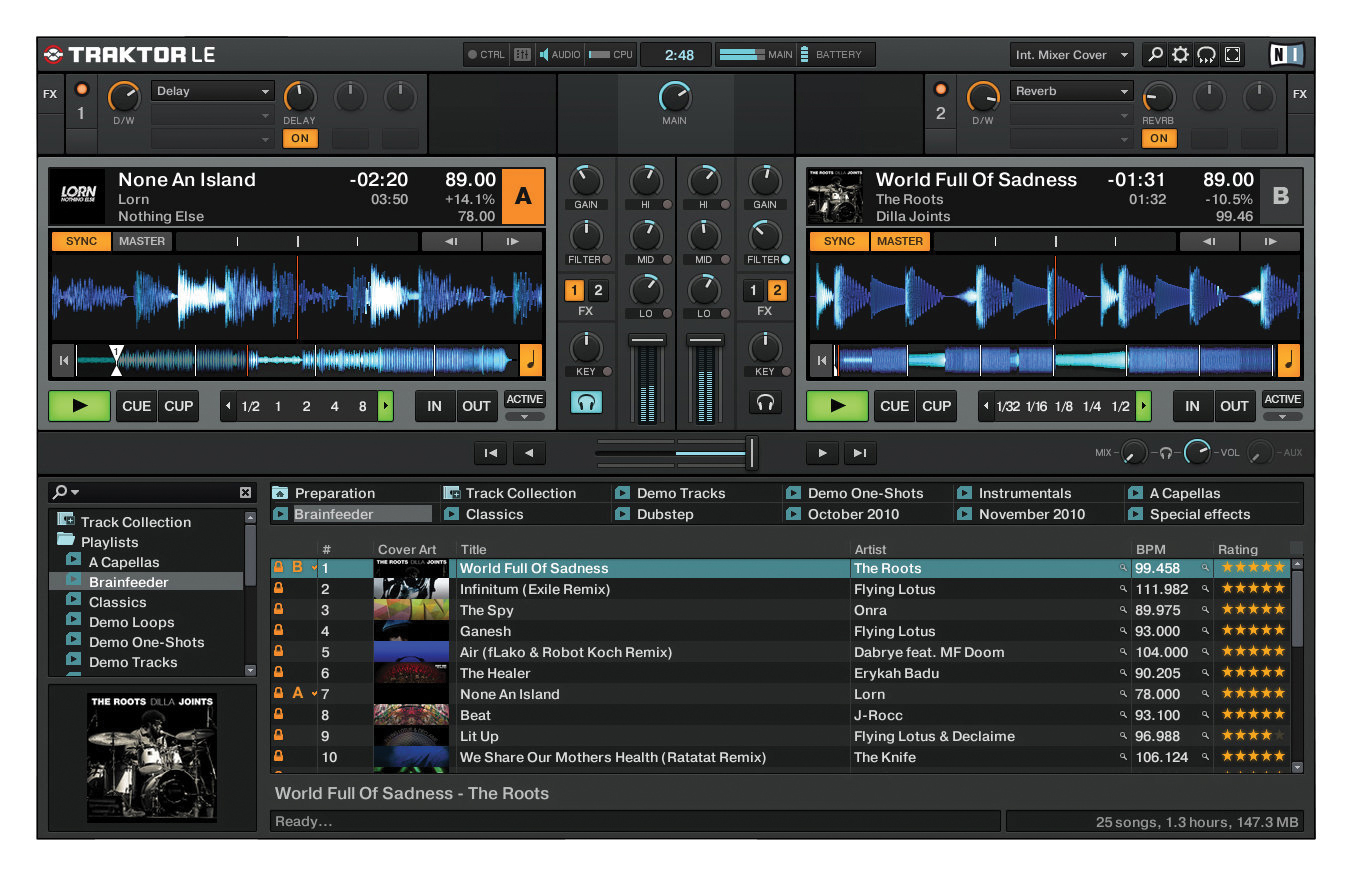Screen dimensions: 1352x876
Task: Toggle MASTER on Deck A
Action: [142, 241]
